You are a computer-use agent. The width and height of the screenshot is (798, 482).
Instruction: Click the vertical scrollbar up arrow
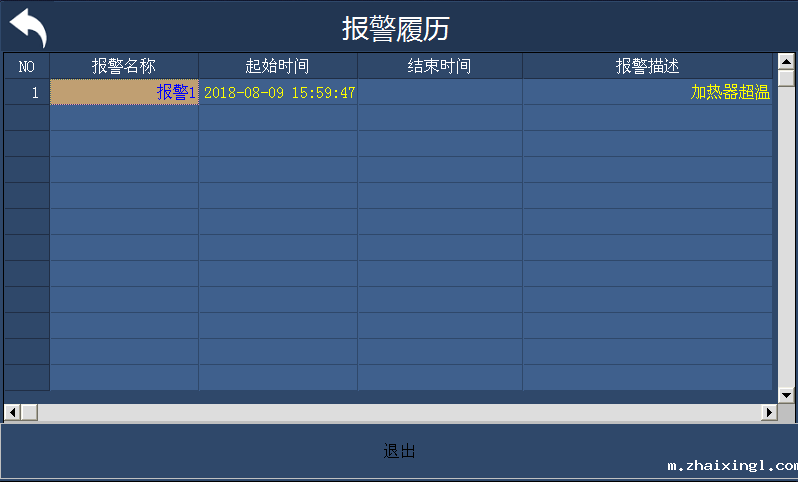coord(786,60)
